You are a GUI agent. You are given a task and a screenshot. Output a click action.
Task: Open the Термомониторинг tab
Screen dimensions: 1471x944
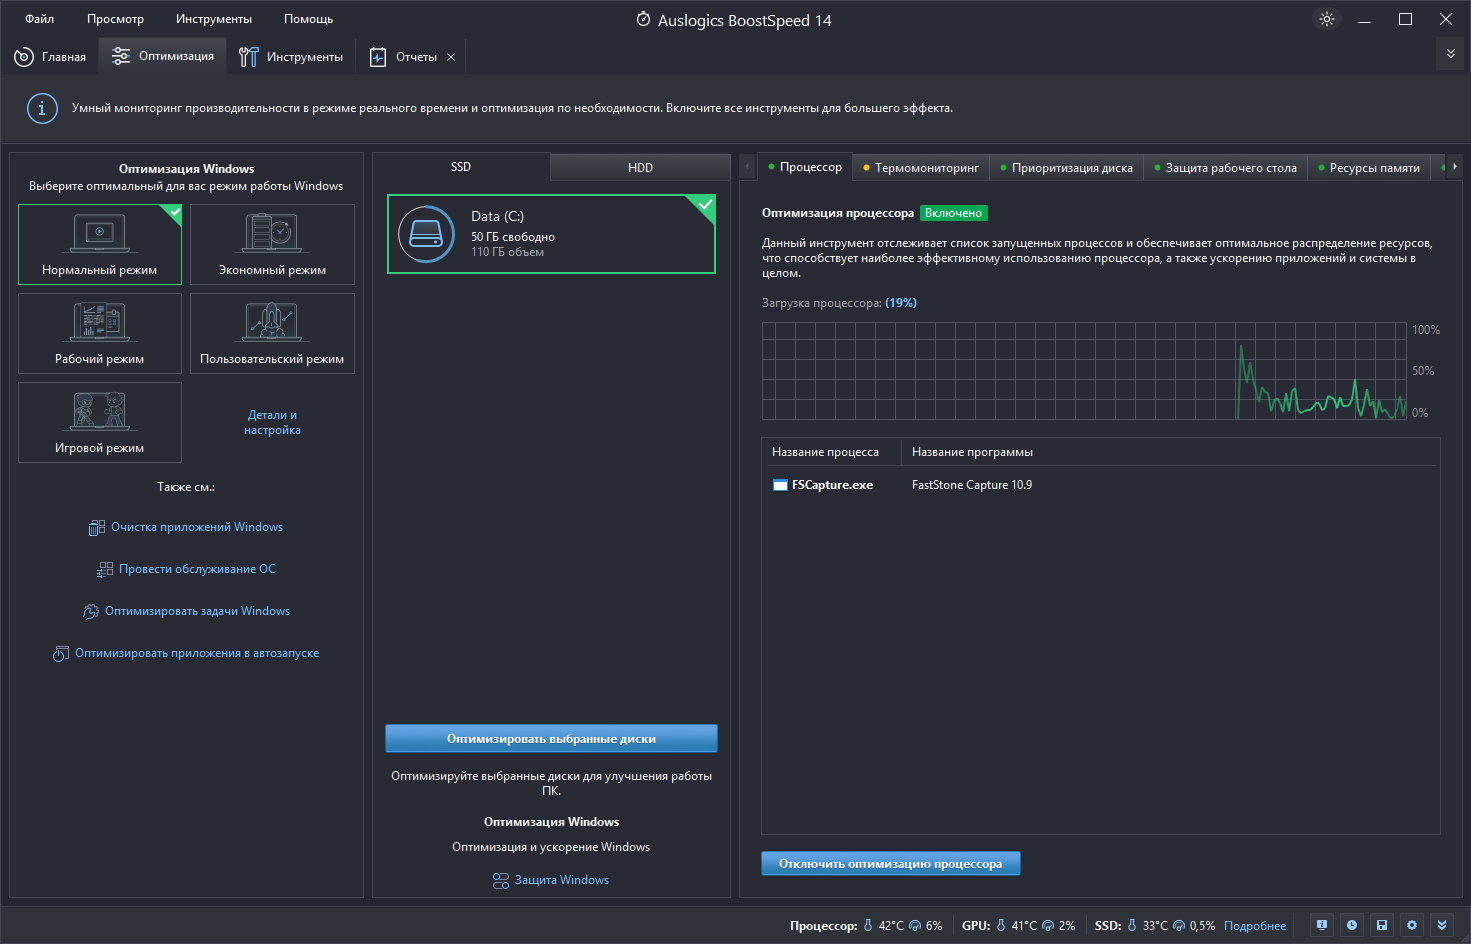point(921,168)
